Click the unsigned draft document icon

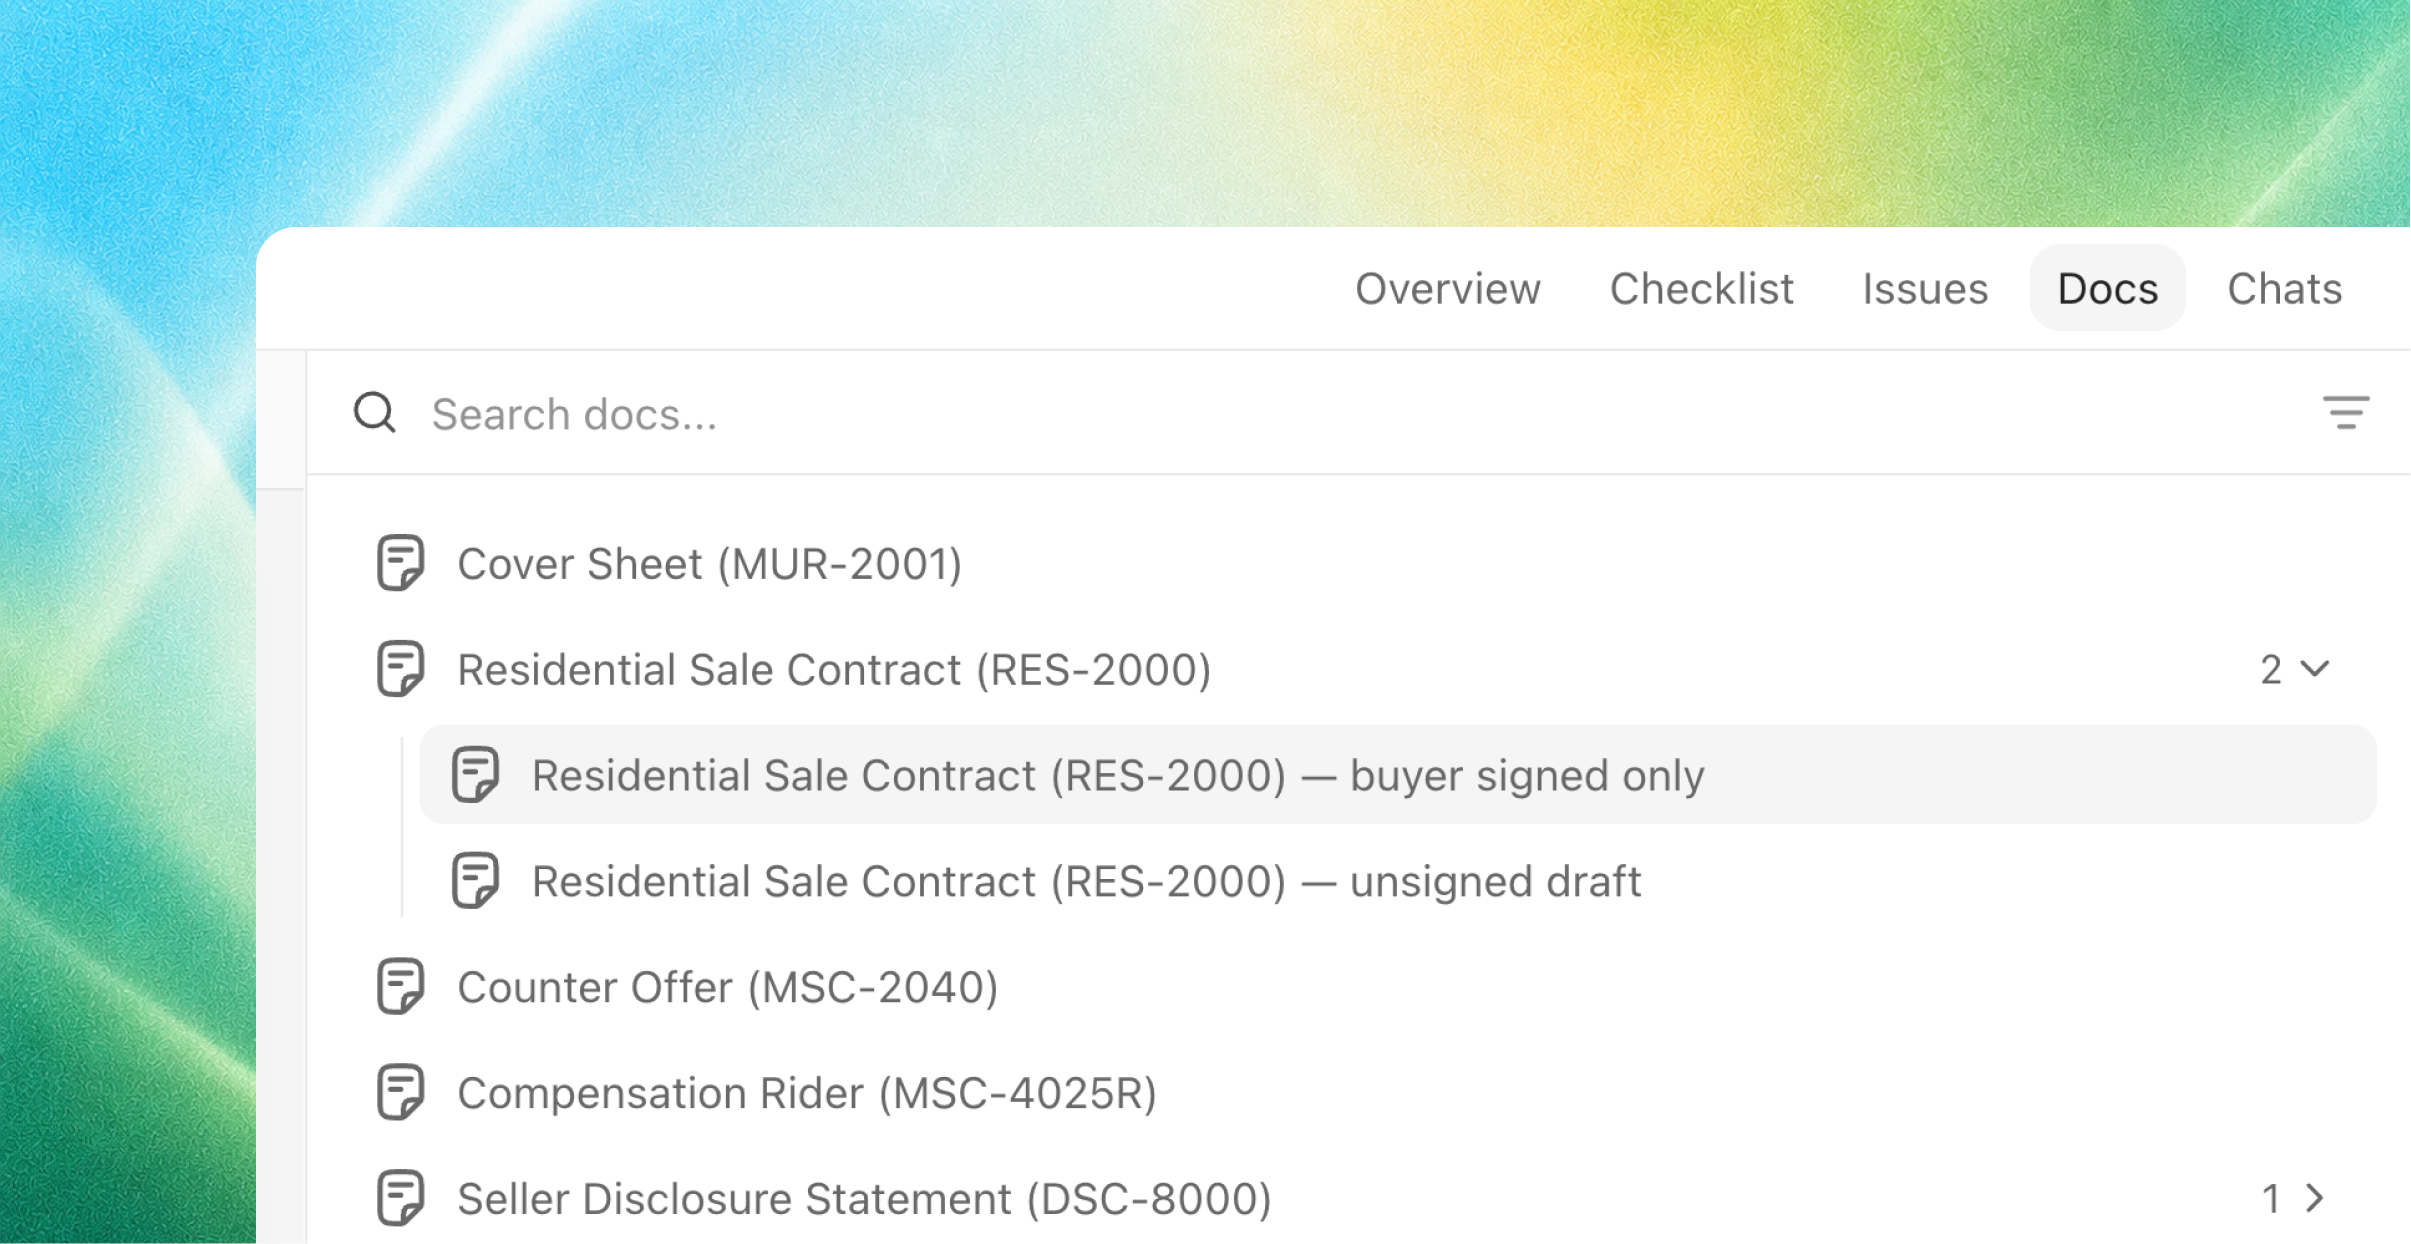(x=475, y=881)
